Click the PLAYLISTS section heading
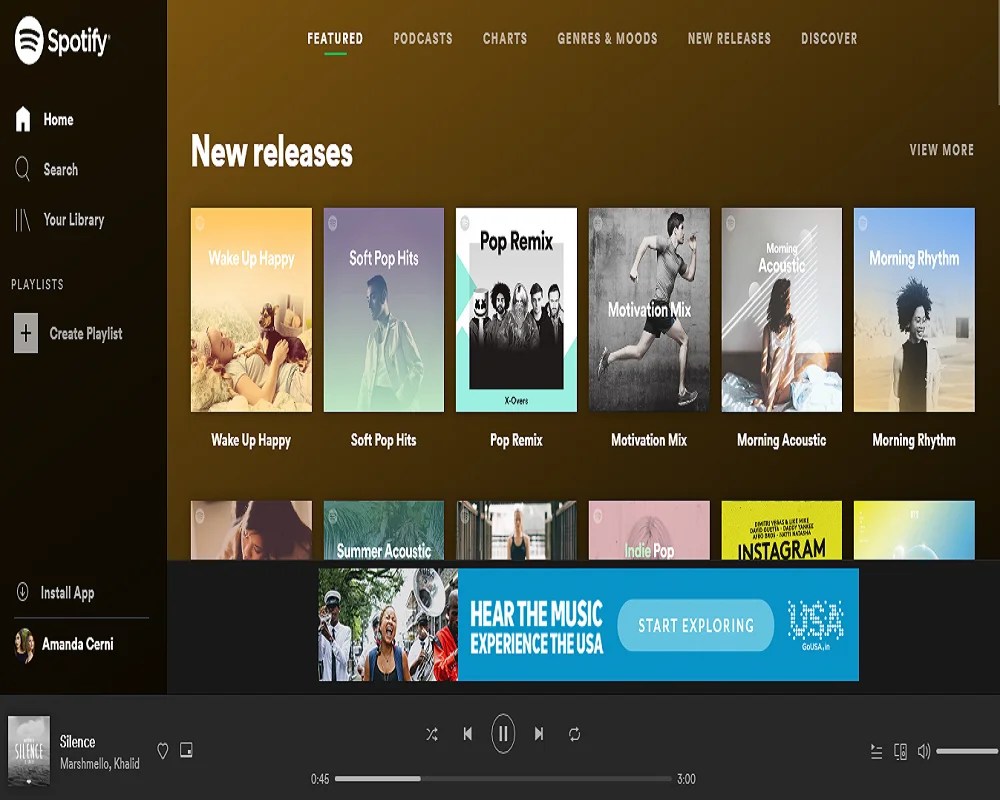Image resolution: width=1000 pixels, height=800 pixels. (37, 285)
